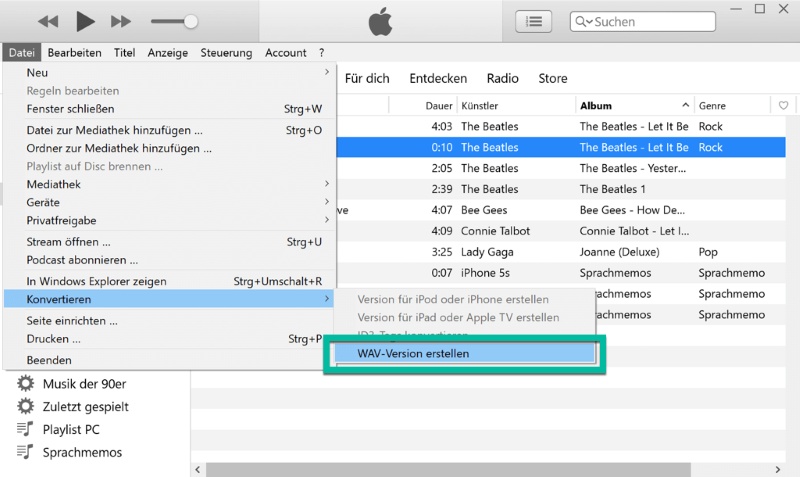The height and width of the screenshot is (477, 800).
Task: Select the Bee Gees track row
Action: click(x=561, y=210)
